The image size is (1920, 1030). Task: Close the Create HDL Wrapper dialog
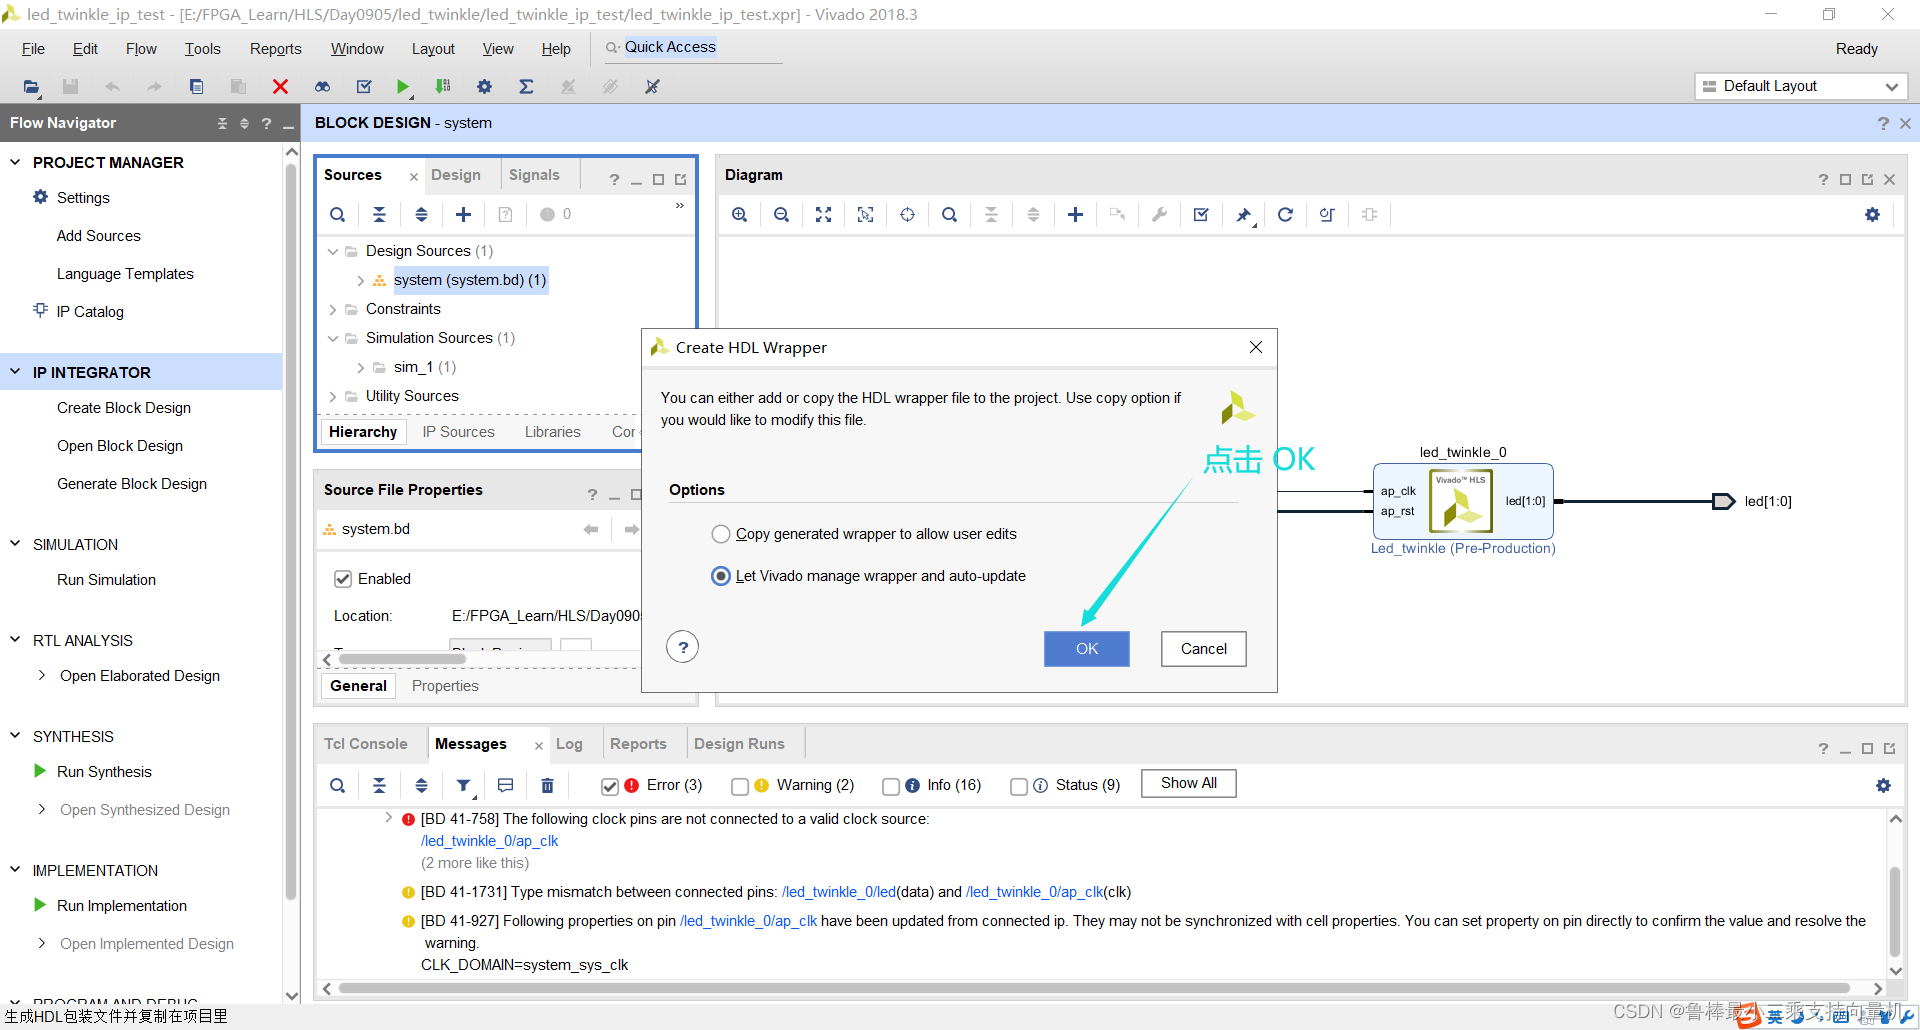tap(1256, 347)
